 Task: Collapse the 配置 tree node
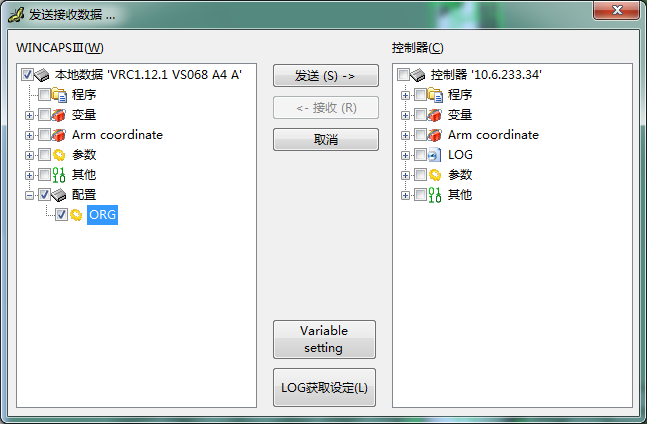29,195
